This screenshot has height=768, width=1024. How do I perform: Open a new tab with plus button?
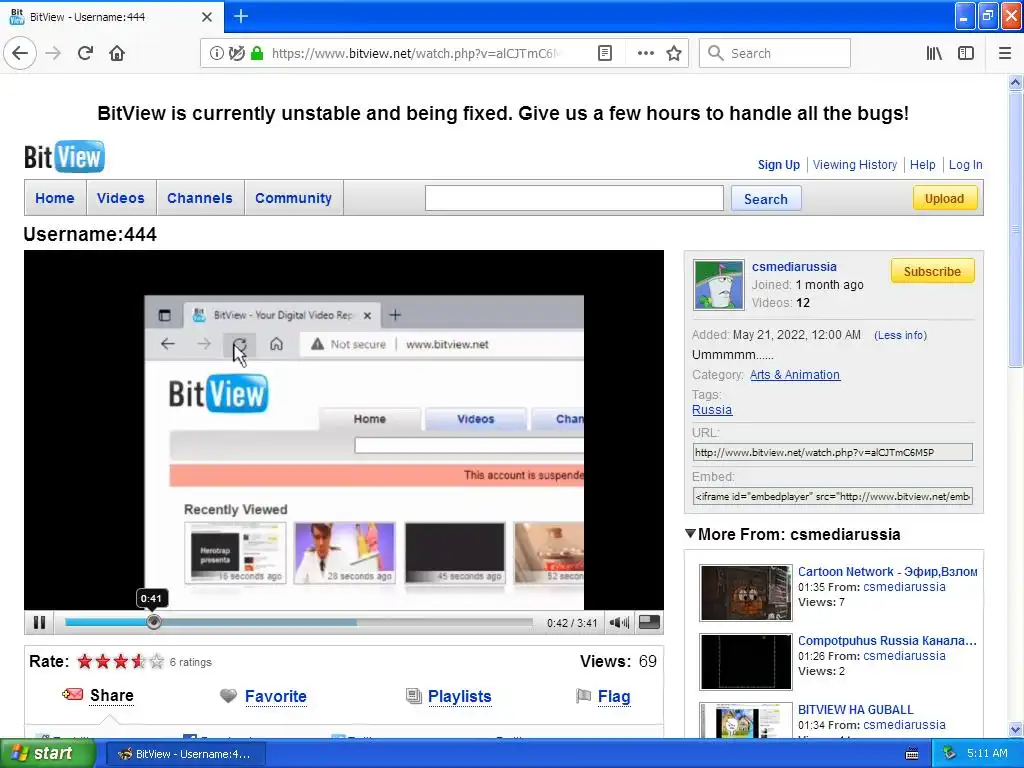(241, 16)
